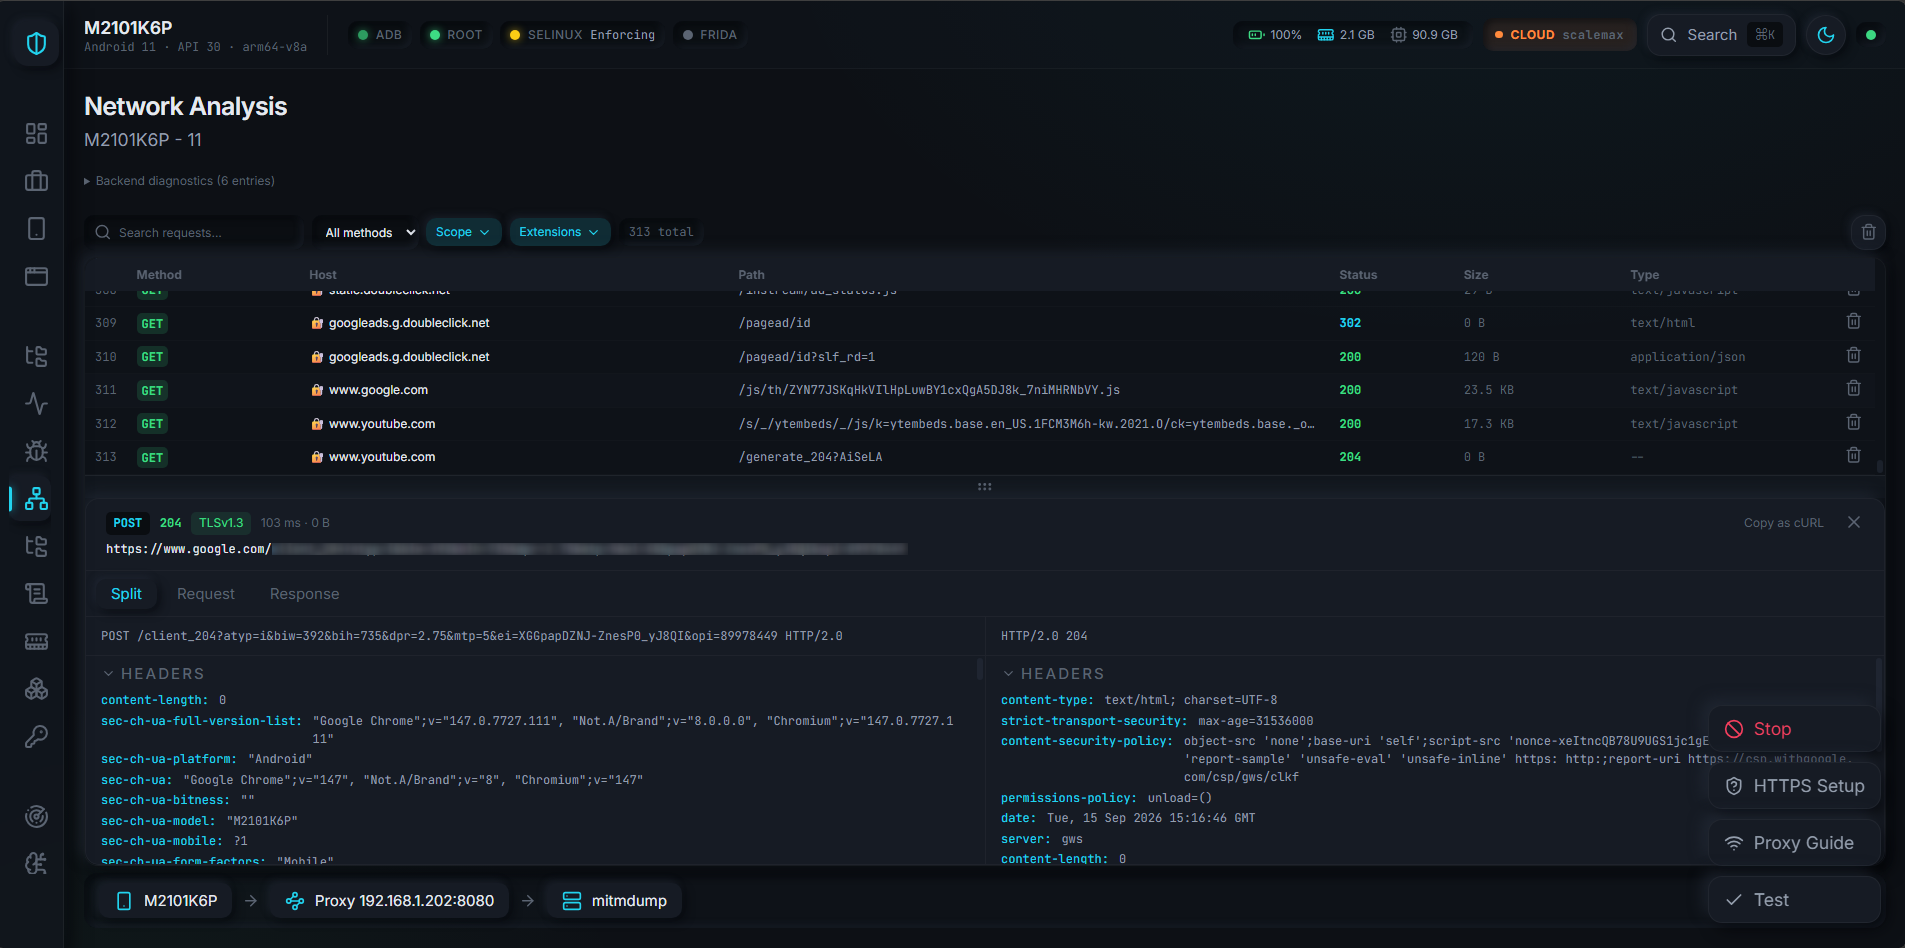1905x948 pixels.
Task: Click the FRIDA status pill
Action: (710, 35)
